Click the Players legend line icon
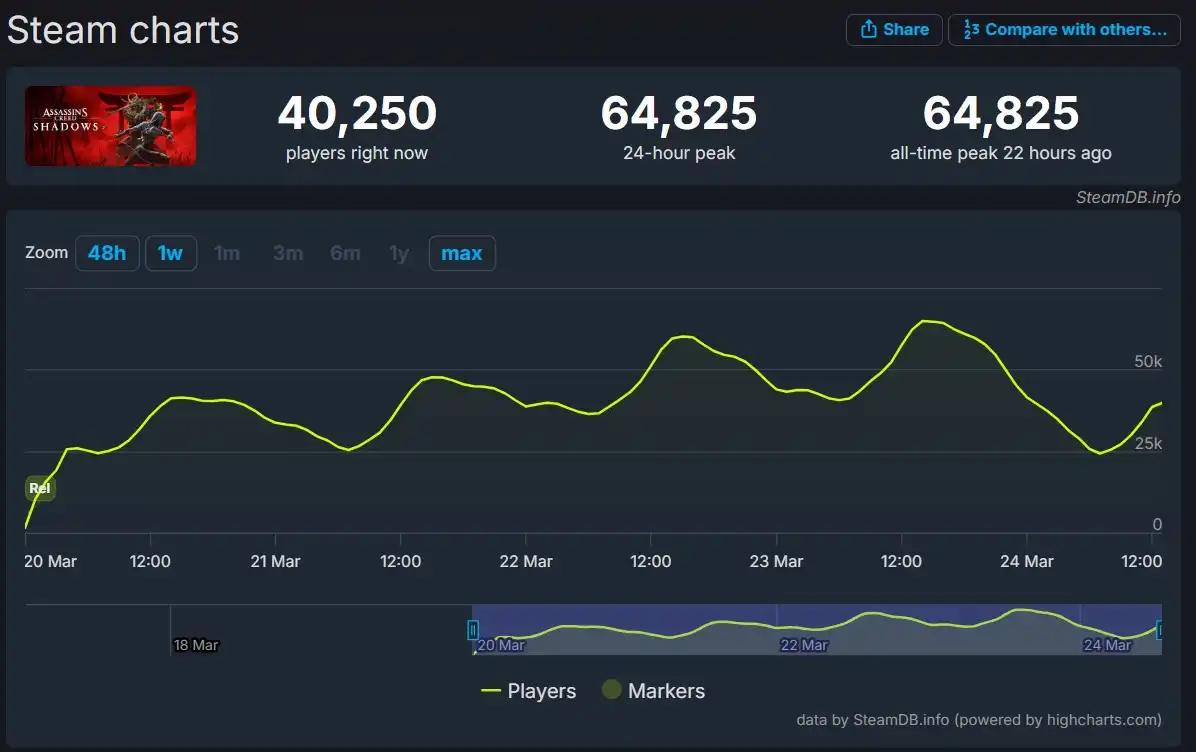 [x=492, y=690]
